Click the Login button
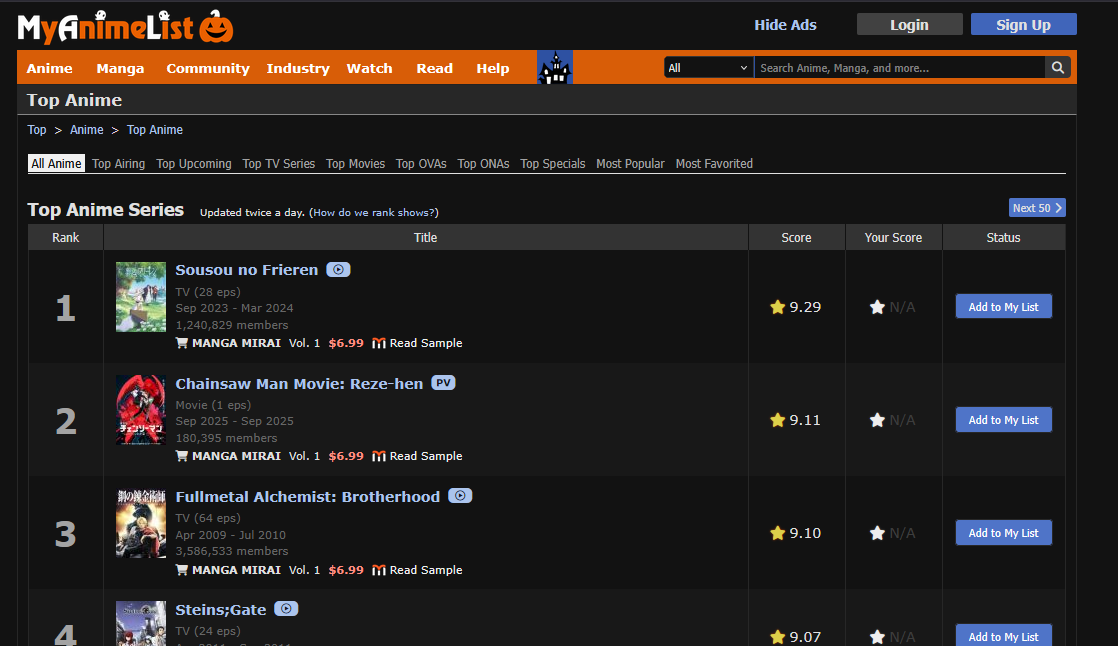The height and width of the screenshot is (646, 1118). tap(909, 24)
